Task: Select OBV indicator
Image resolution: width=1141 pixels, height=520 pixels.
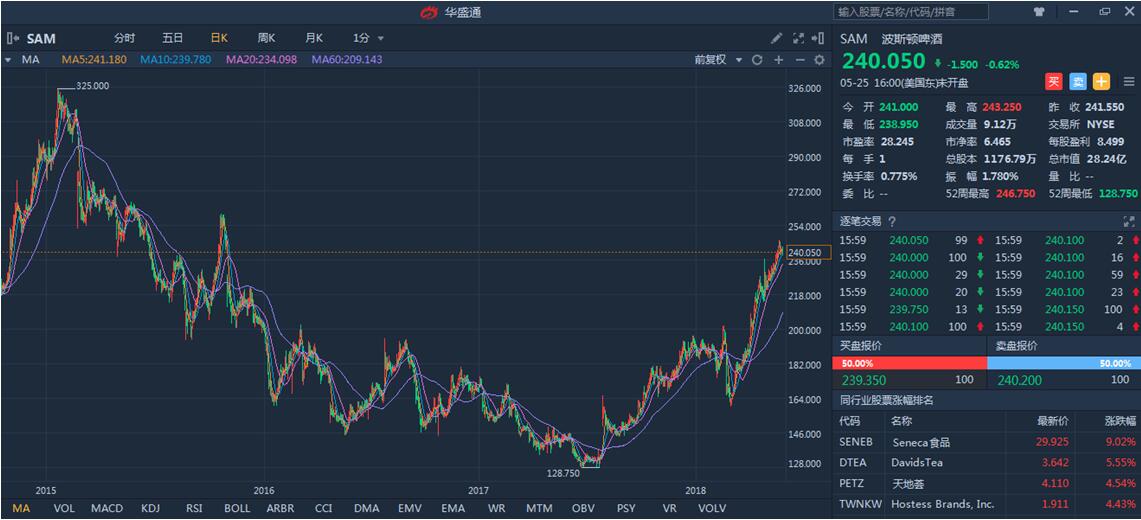Action: point(583,508)
